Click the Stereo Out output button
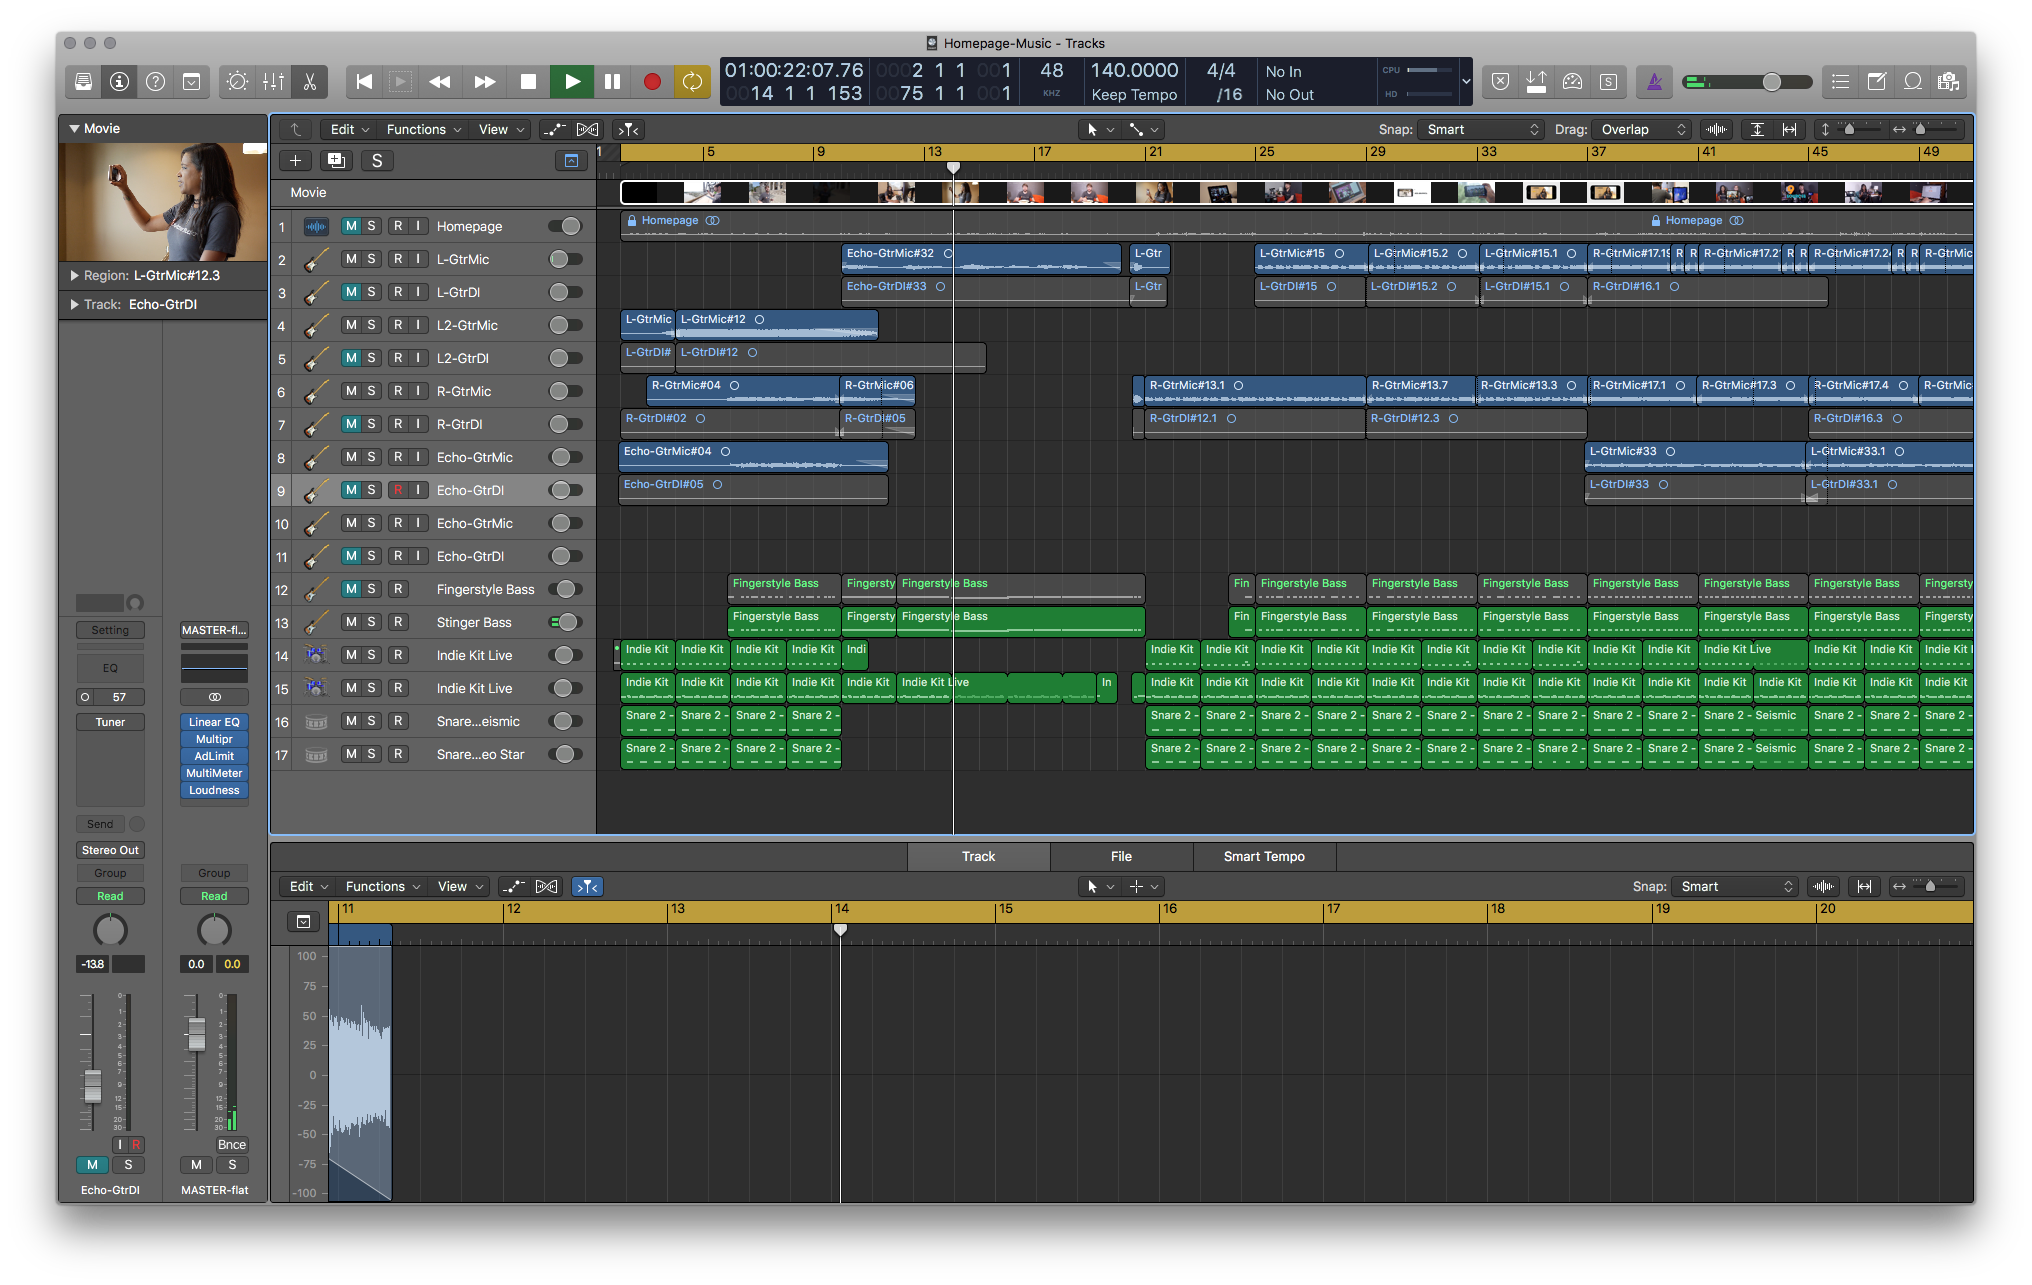The image size is (2032, 1285). tap(110, 850)
